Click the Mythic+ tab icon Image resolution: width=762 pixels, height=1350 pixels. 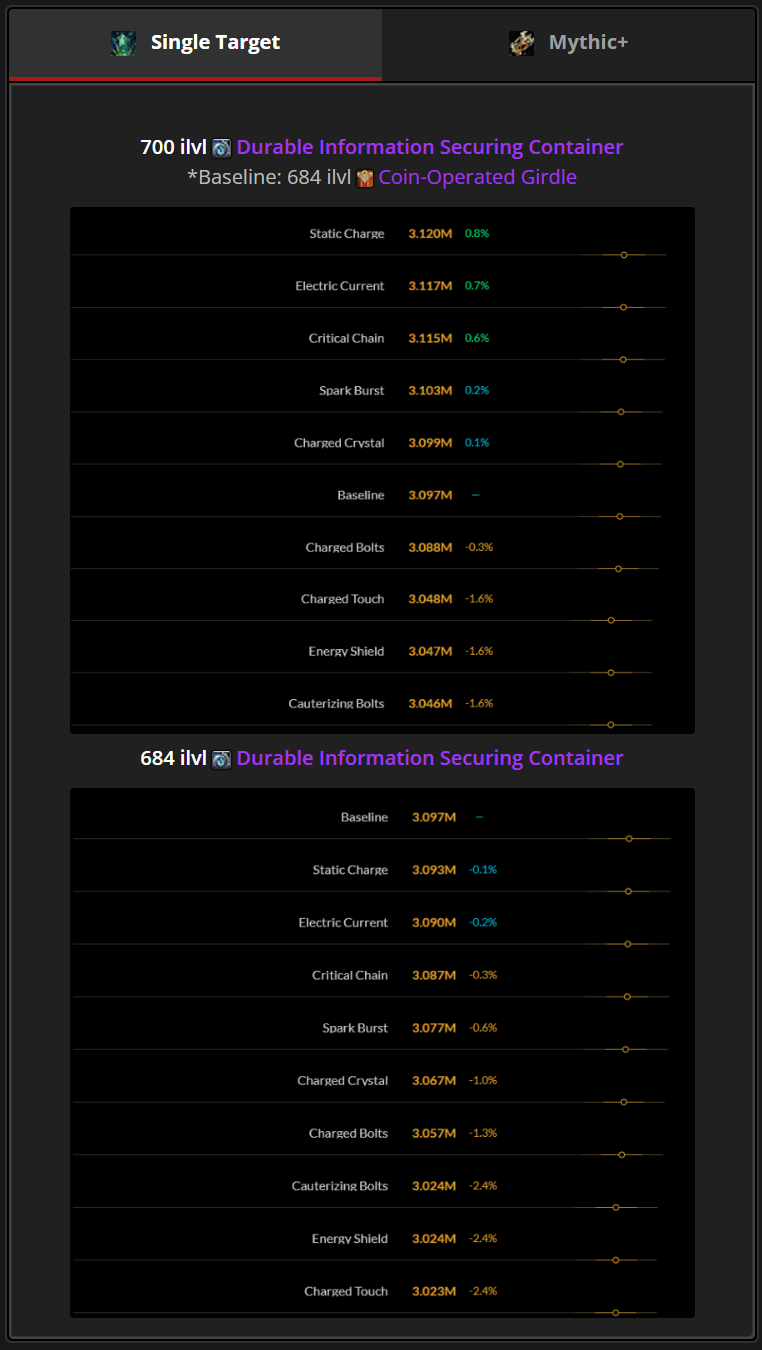521,43
